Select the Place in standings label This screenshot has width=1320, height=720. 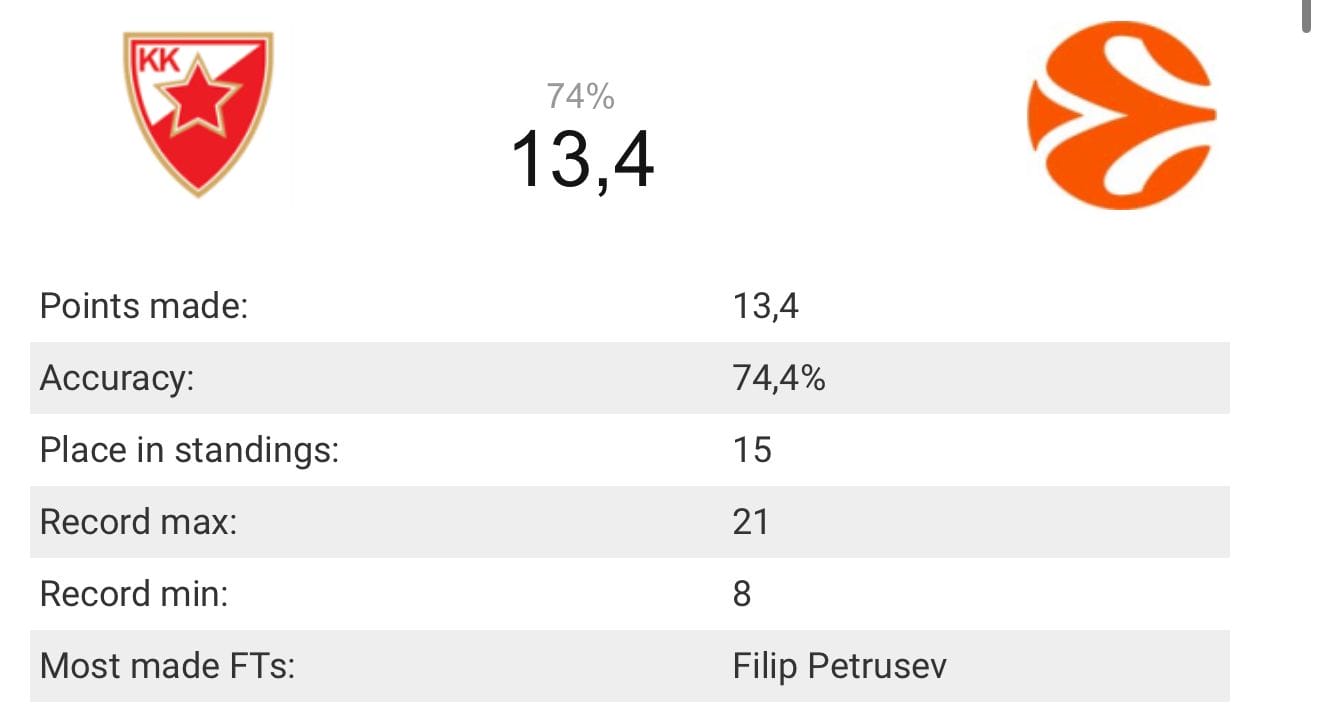tap(189, 450)
